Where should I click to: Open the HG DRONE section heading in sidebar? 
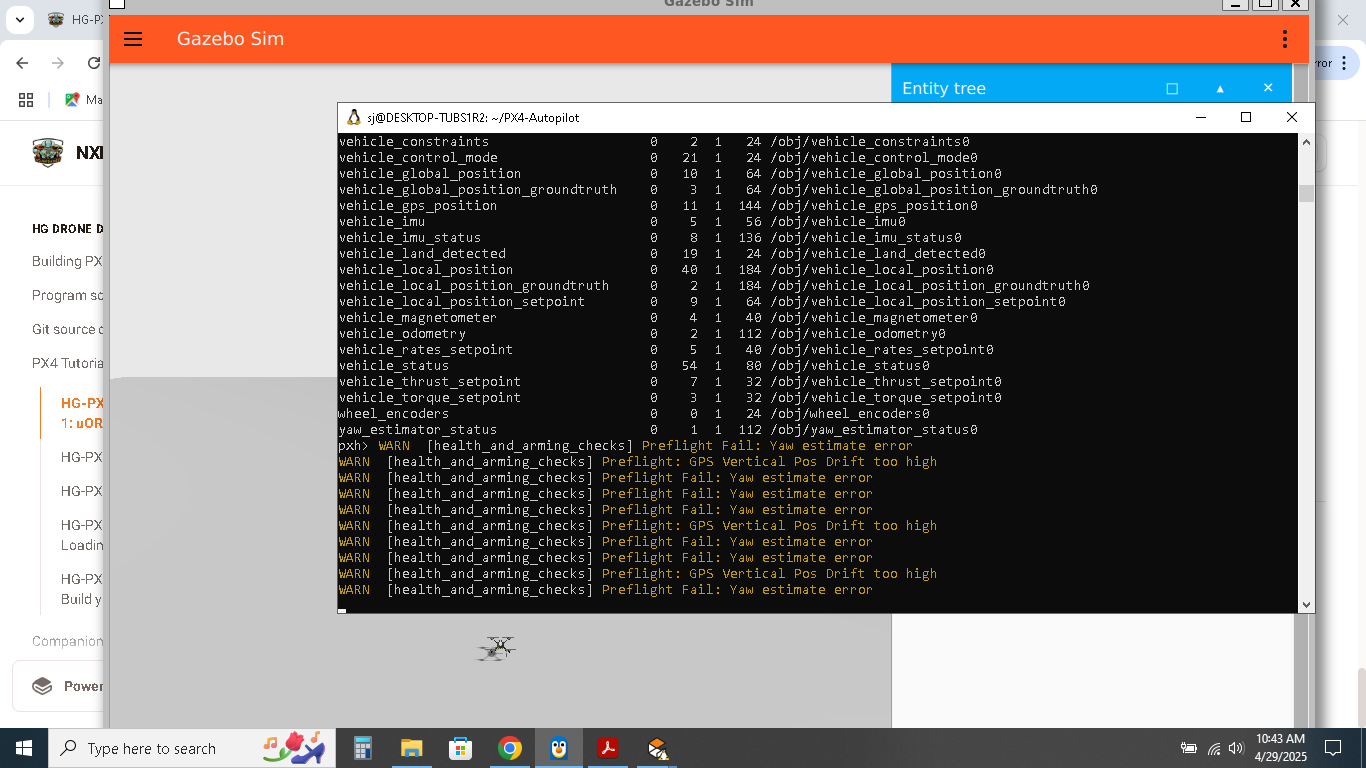(68, 228)
